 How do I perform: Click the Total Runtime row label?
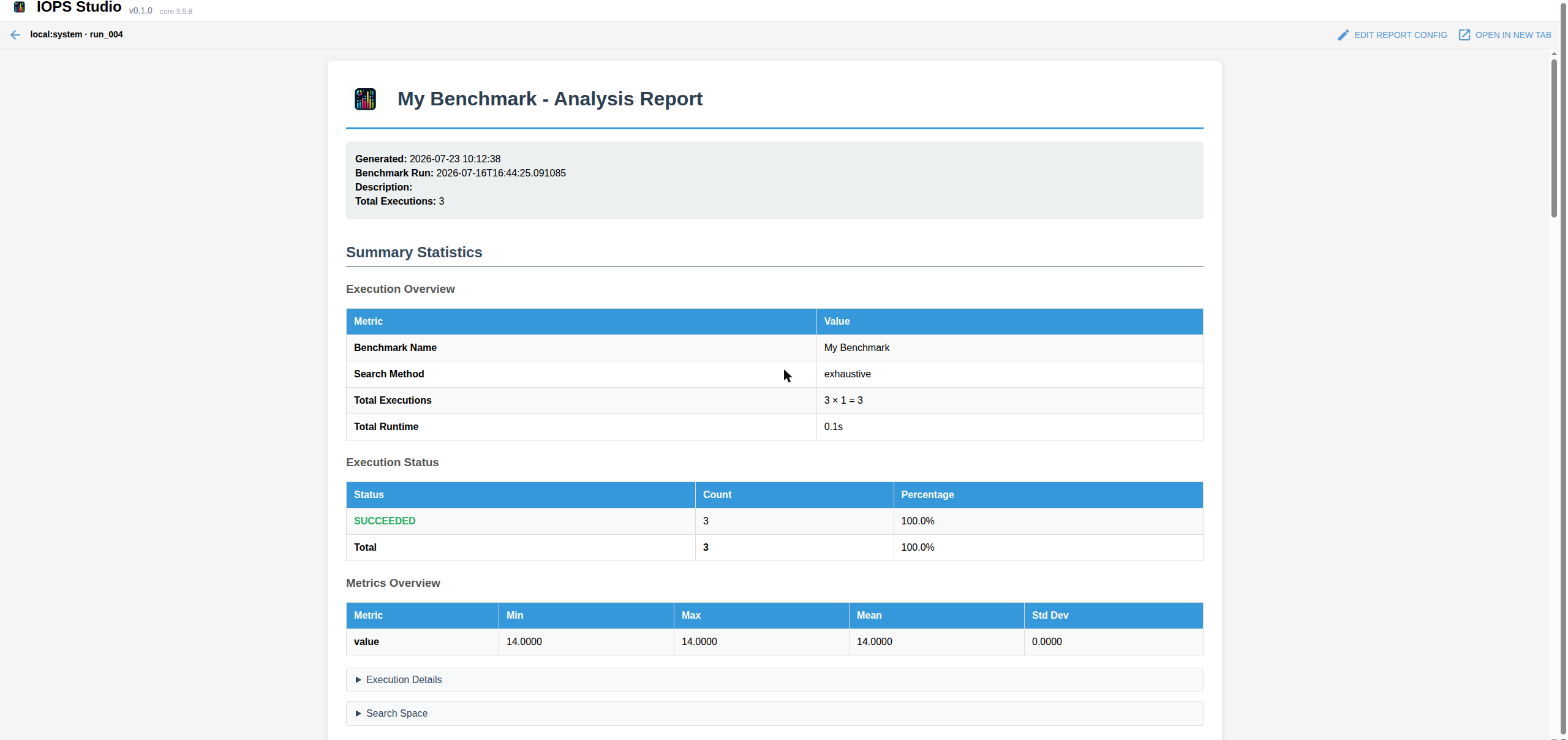[x=386, y=427]
